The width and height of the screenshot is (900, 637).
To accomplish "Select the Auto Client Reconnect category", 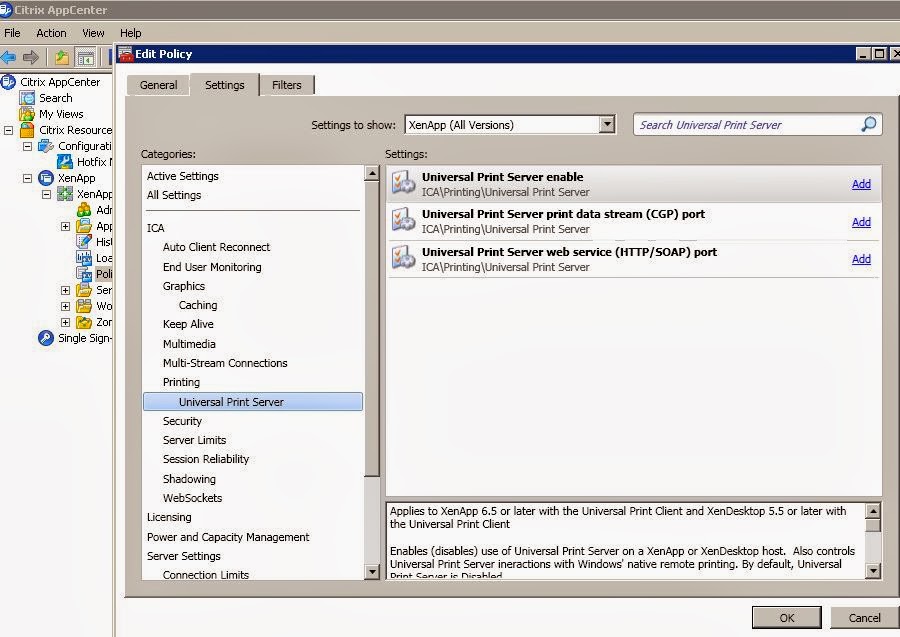I will [216, 247].
